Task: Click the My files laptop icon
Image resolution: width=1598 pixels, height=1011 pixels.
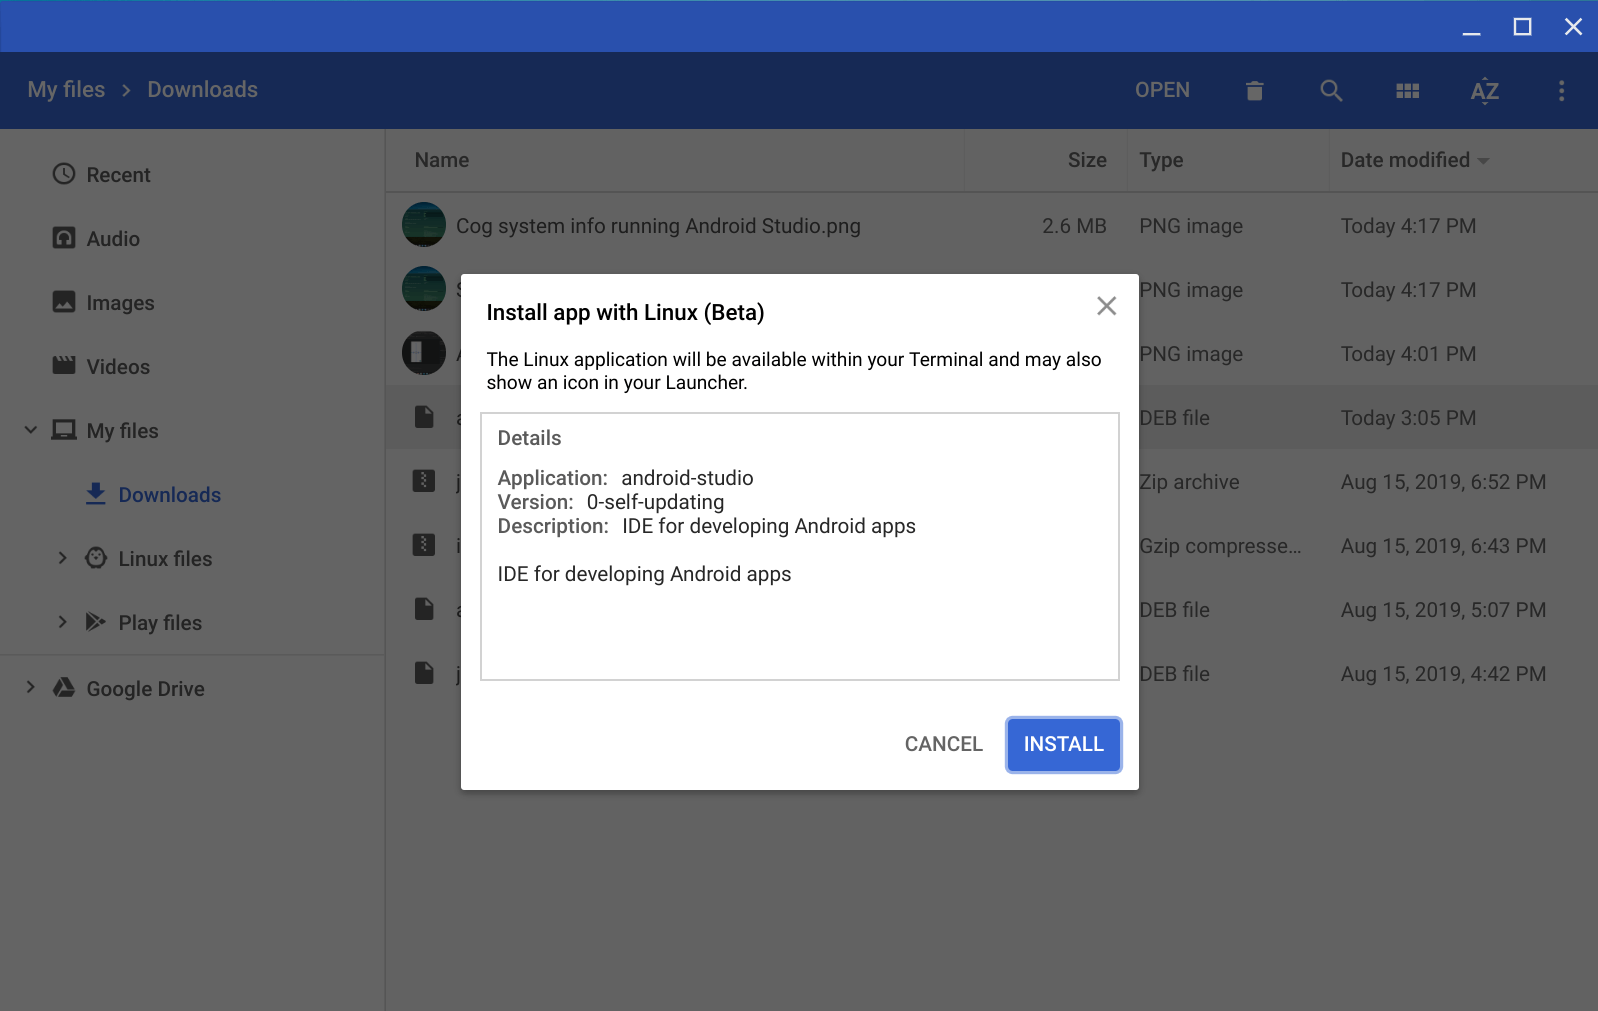Action: click(64, 430)
